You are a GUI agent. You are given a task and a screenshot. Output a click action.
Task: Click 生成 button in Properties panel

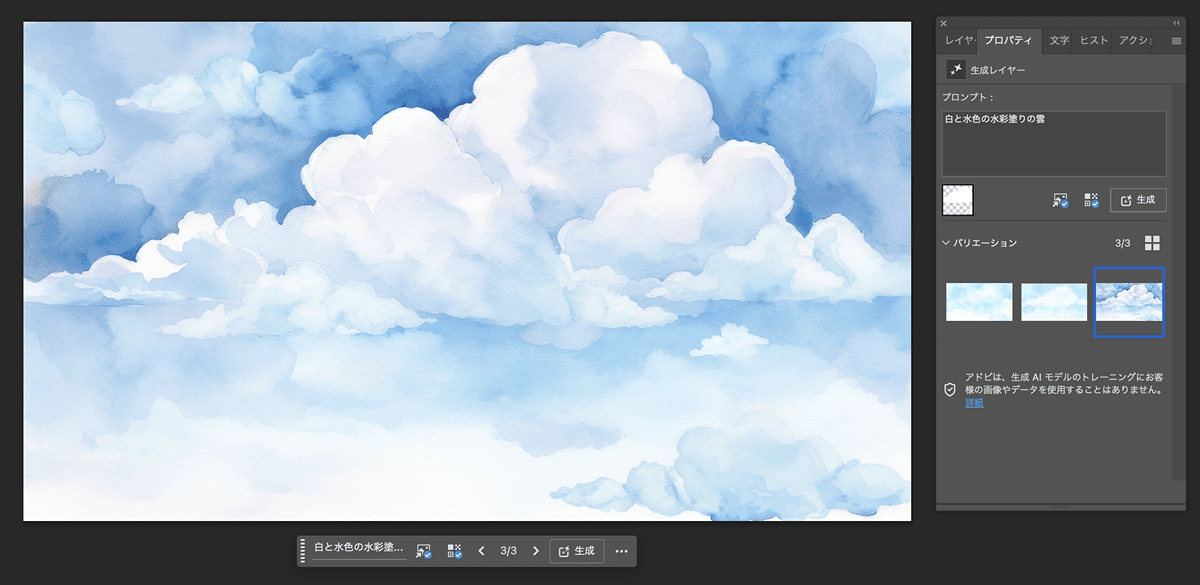[x=1138, y=200]
